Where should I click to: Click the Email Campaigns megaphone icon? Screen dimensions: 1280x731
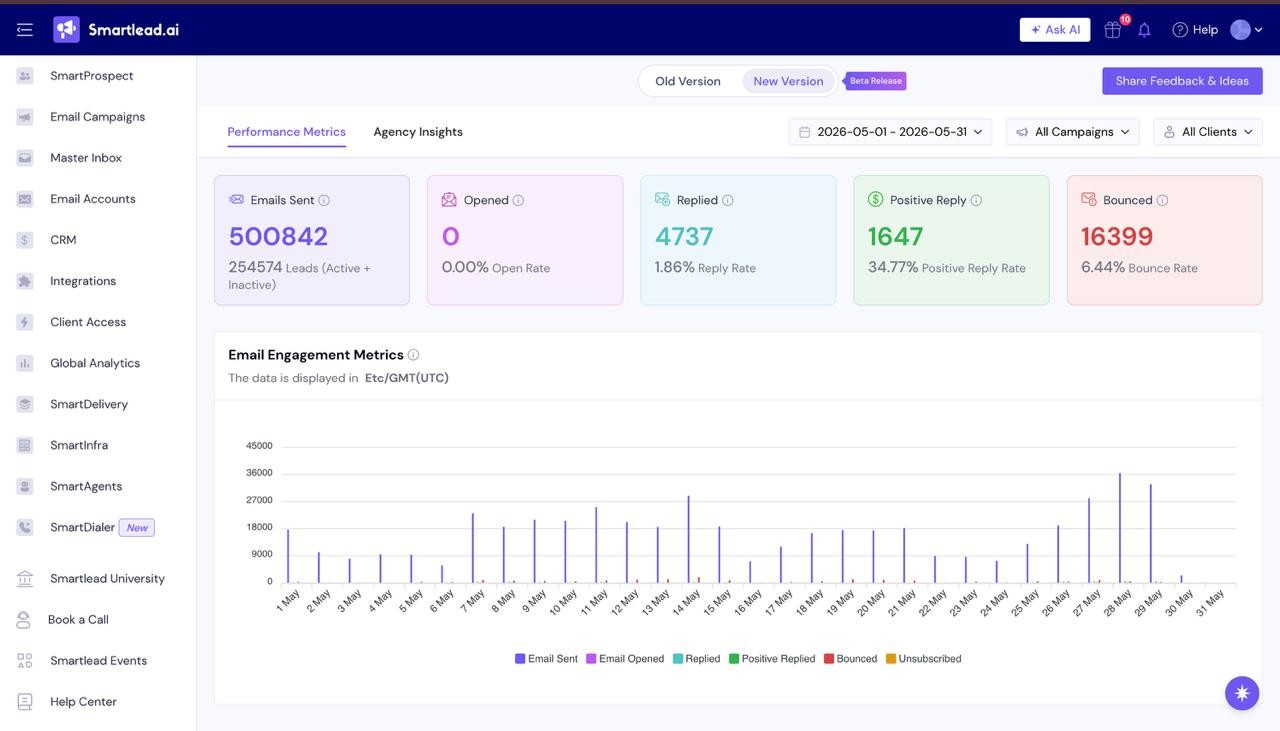tap(25, 117)
